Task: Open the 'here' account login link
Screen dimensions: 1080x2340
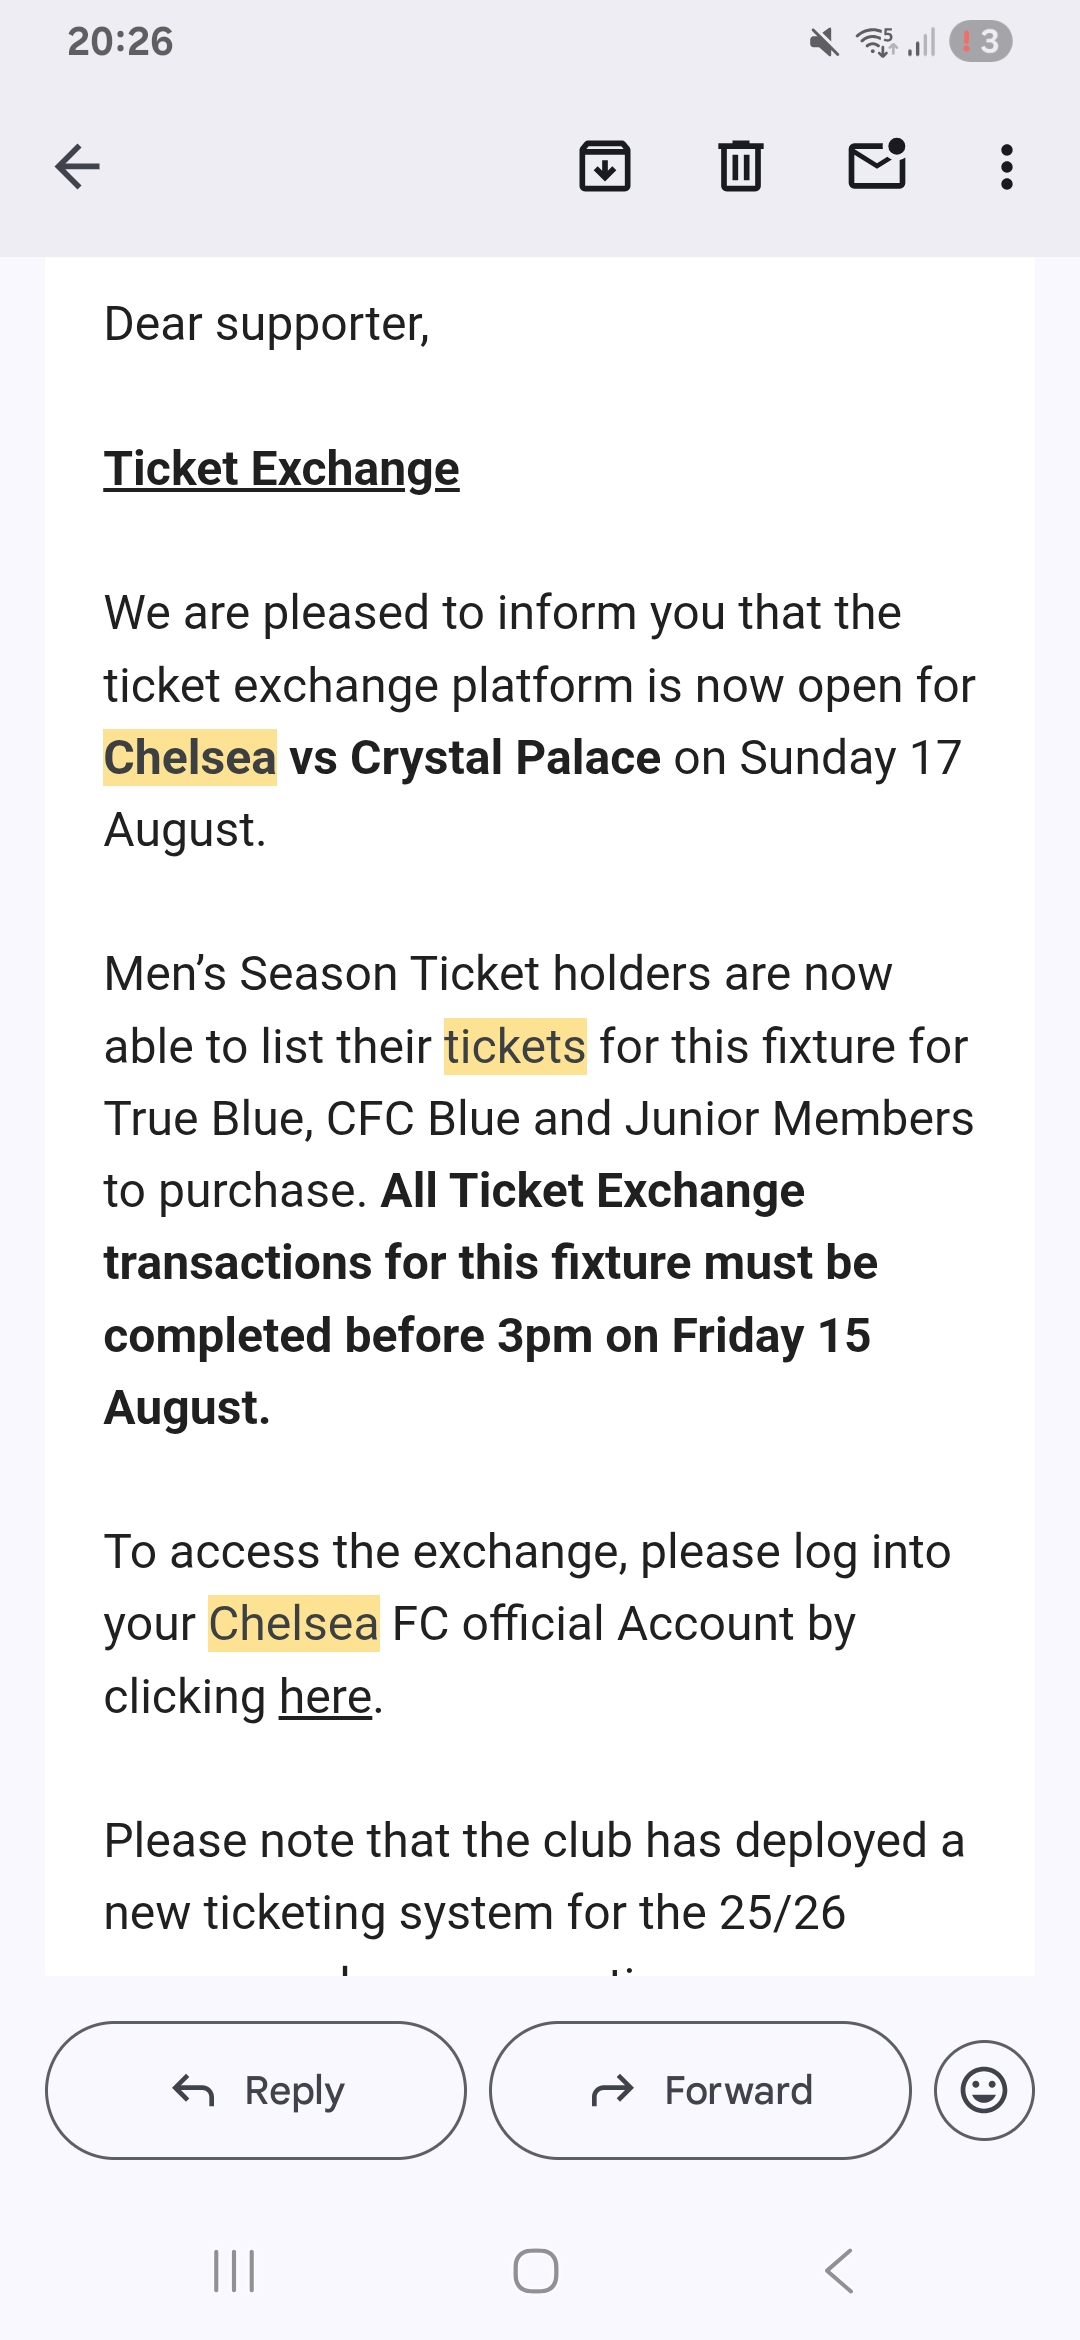Action: click(x=325, y=1697)
